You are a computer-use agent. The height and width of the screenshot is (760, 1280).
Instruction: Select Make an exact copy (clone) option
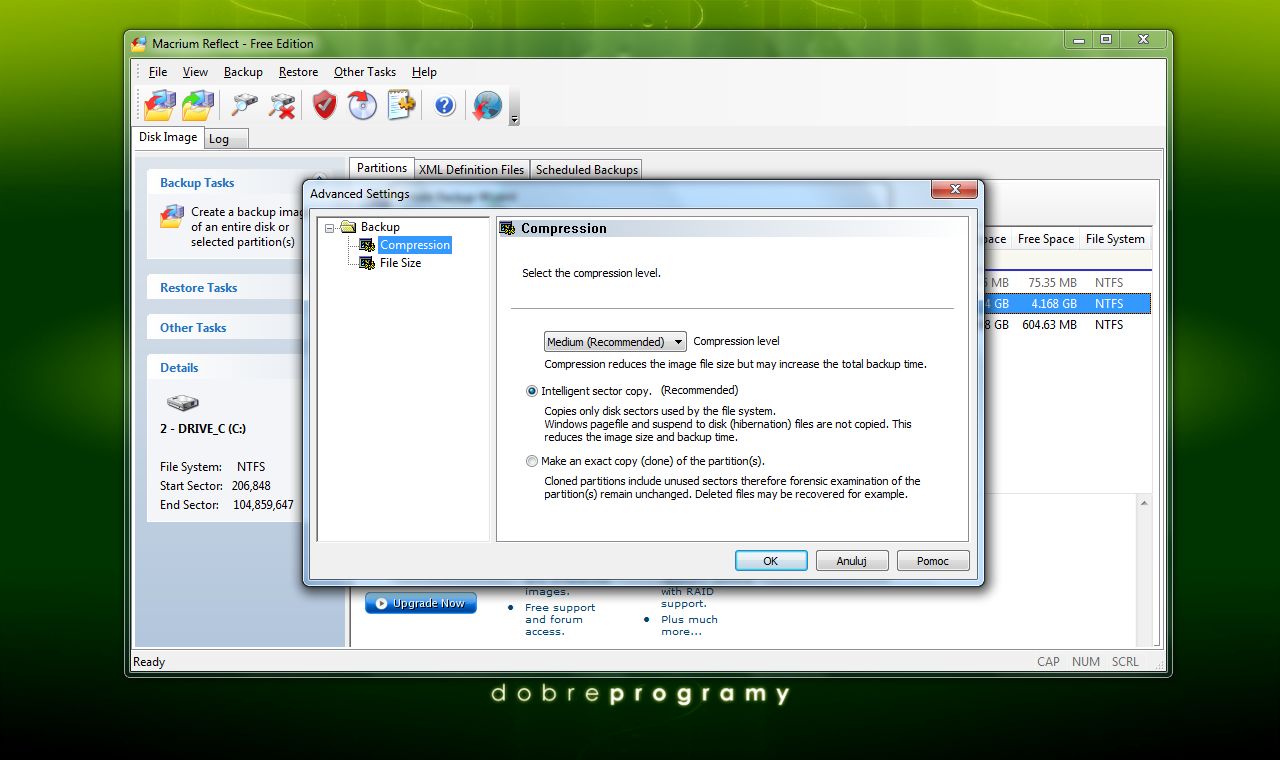tap(531, 461)
